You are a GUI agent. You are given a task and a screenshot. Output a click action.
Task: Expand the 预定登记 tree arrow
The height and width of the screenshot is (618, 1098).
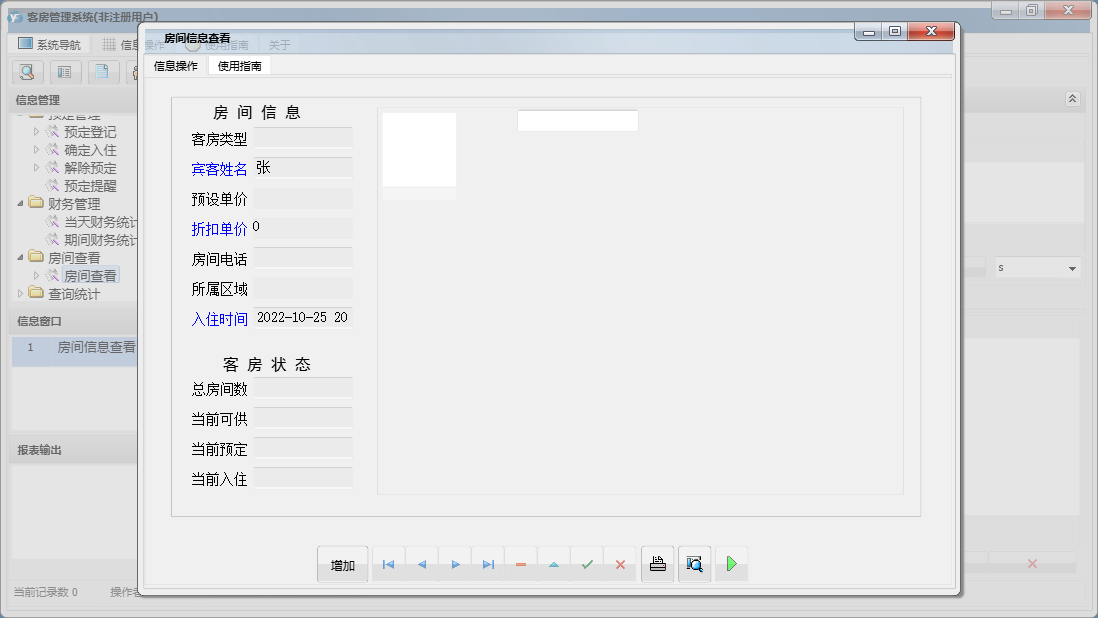pos(36,132)
